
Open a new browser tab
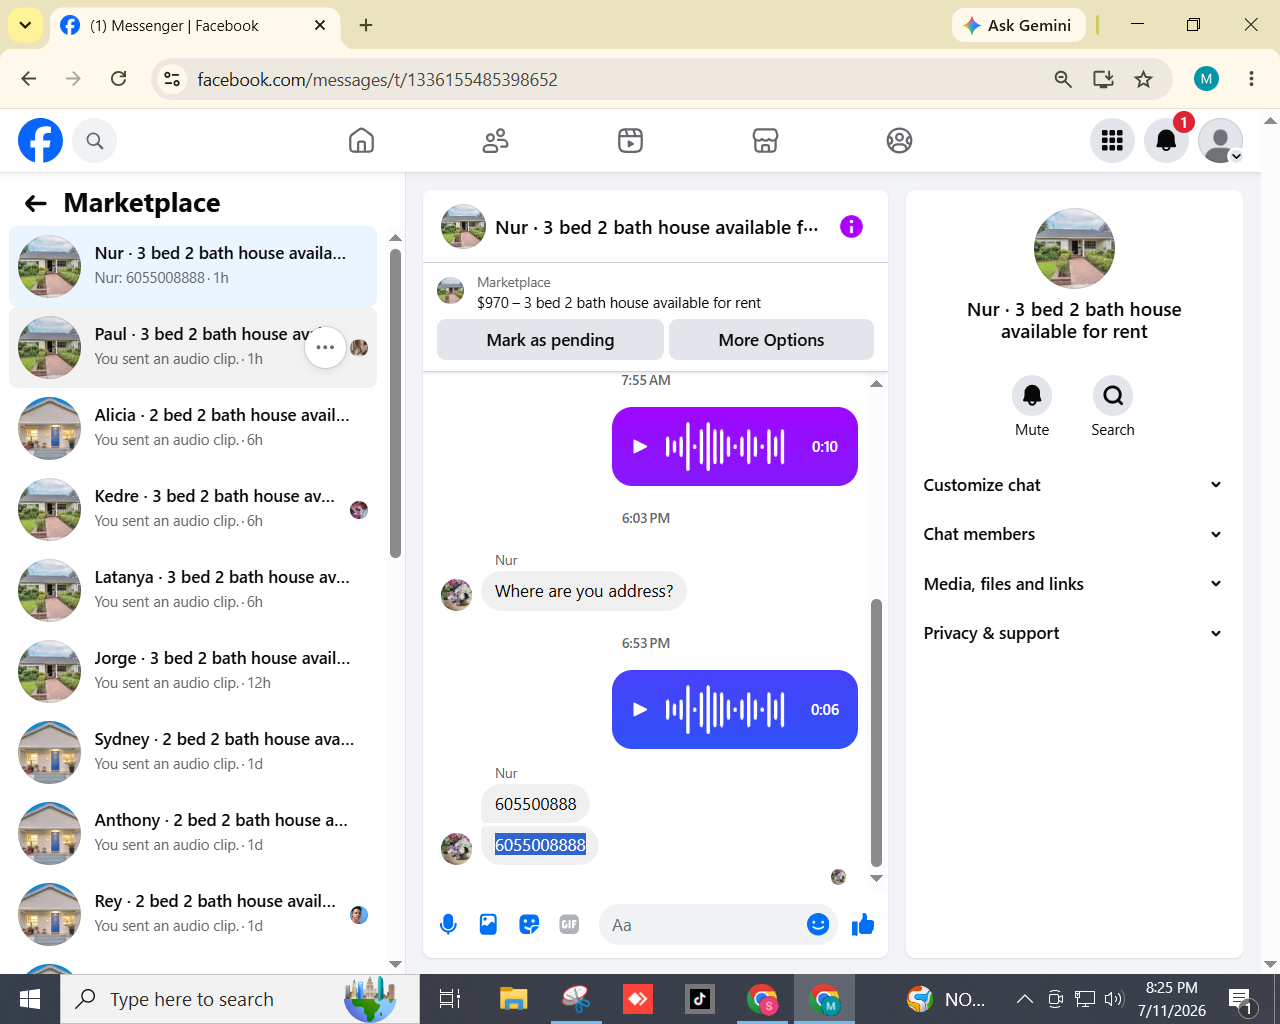click(x=366, y=25)
